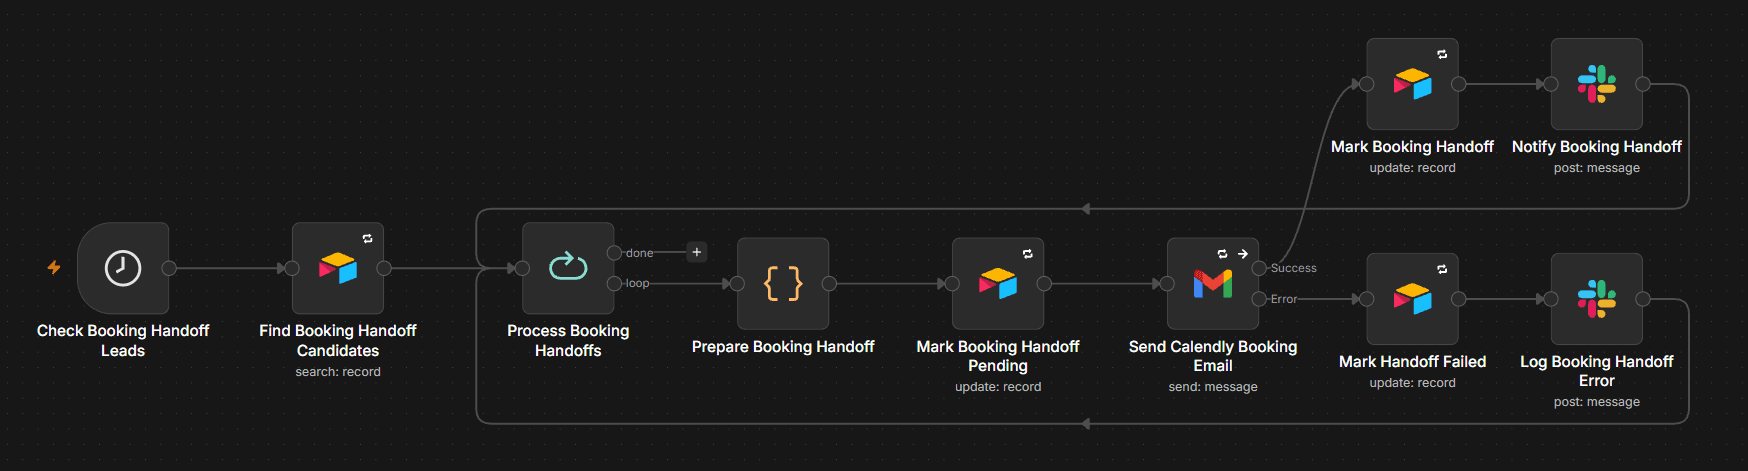Click the retry icon on Mark Booking Handoff Pending
Viewport: 1748px width, 471px height.
(x=1027, y=254)
